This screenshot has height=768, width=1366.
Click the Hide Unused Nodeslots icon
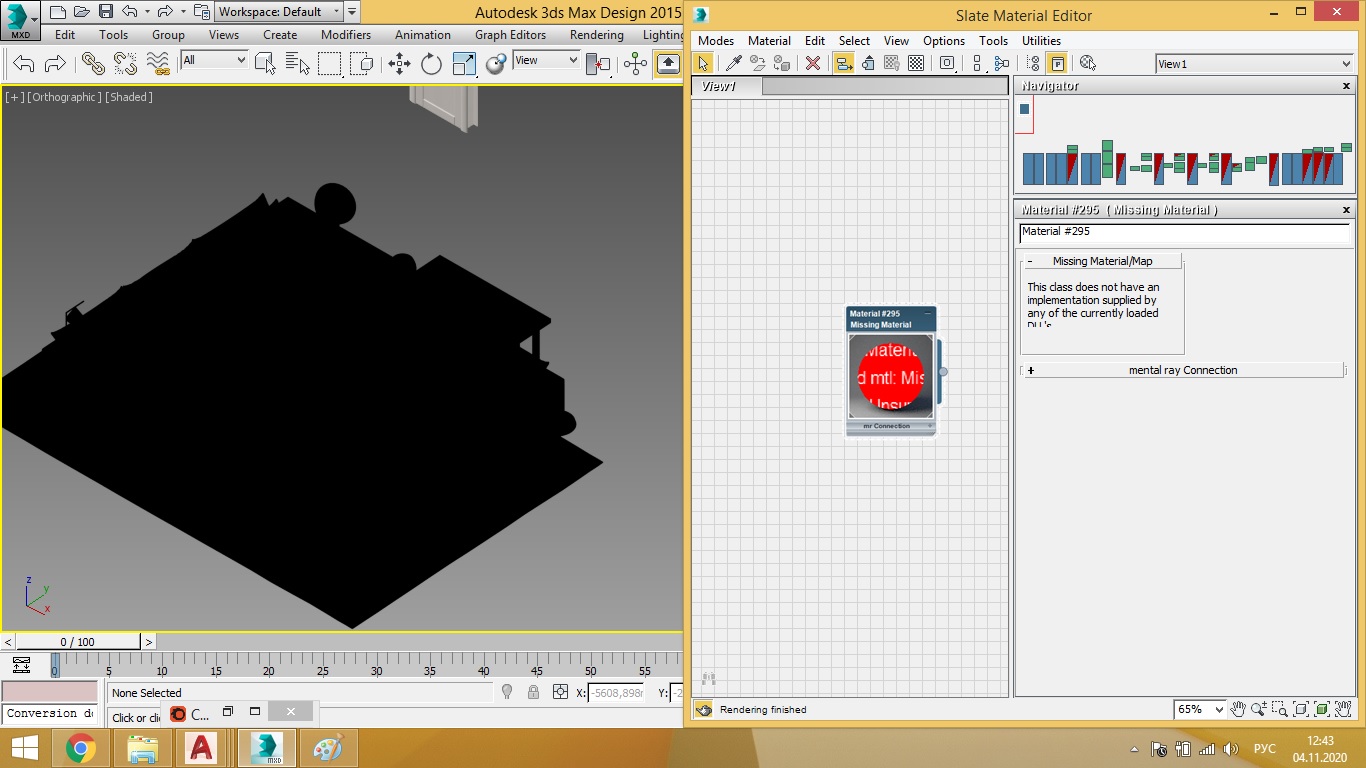pos(868,63)
